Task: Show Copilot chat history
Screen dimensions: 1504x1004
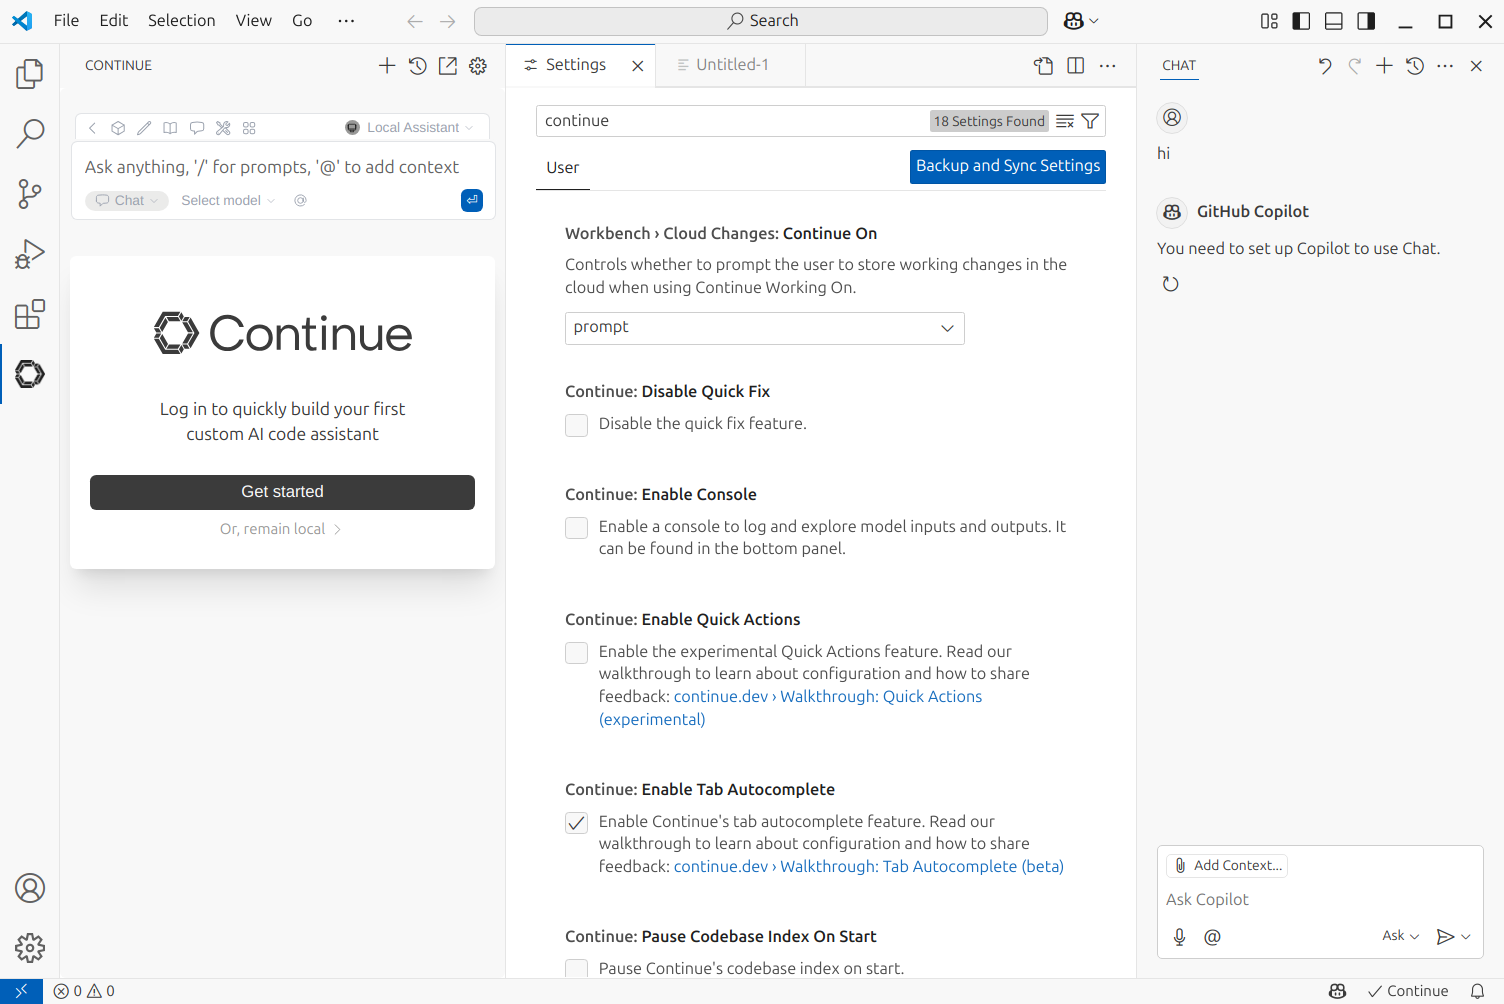Action: coord(1415,65)
